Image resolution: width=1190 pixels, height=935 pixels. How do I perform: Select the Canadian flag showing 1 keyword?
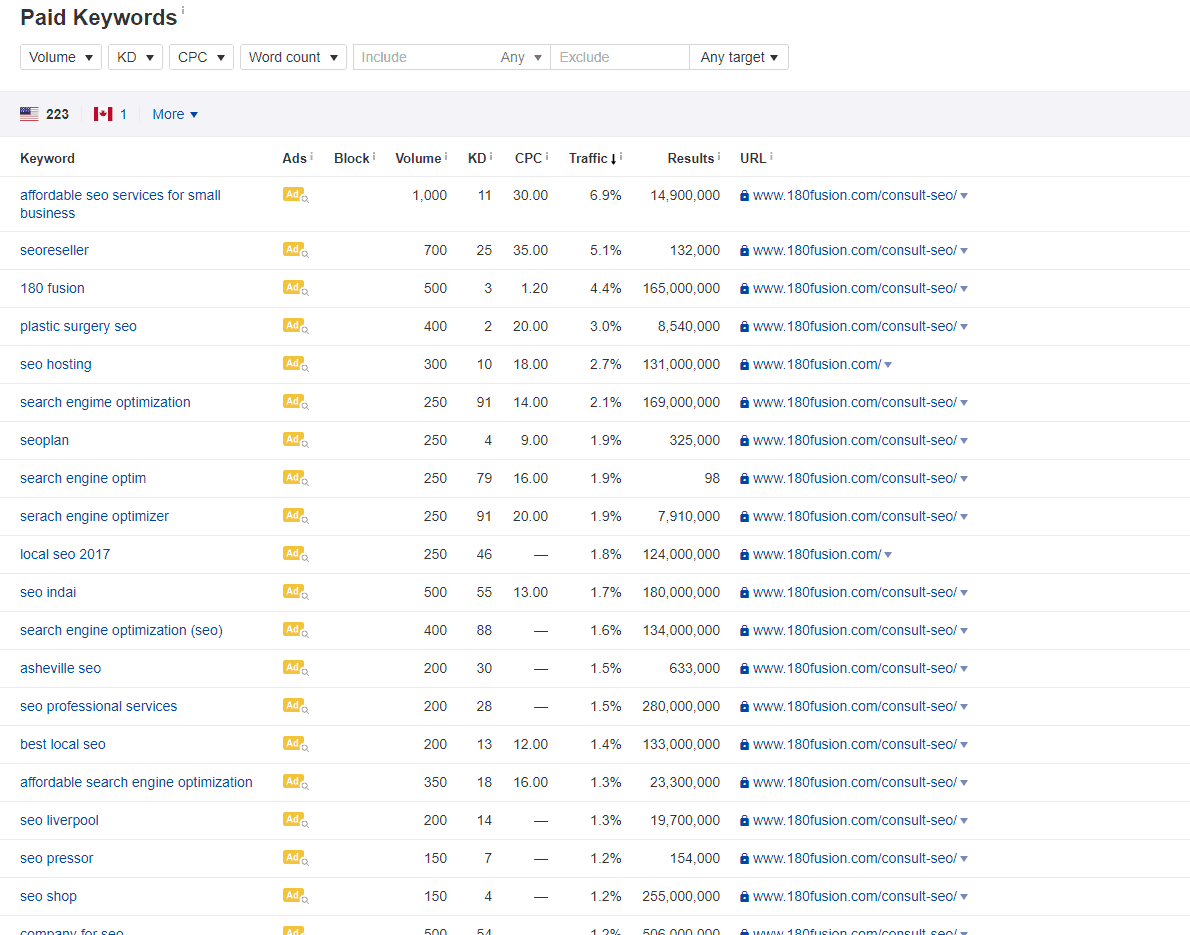(x=103, y=114)
